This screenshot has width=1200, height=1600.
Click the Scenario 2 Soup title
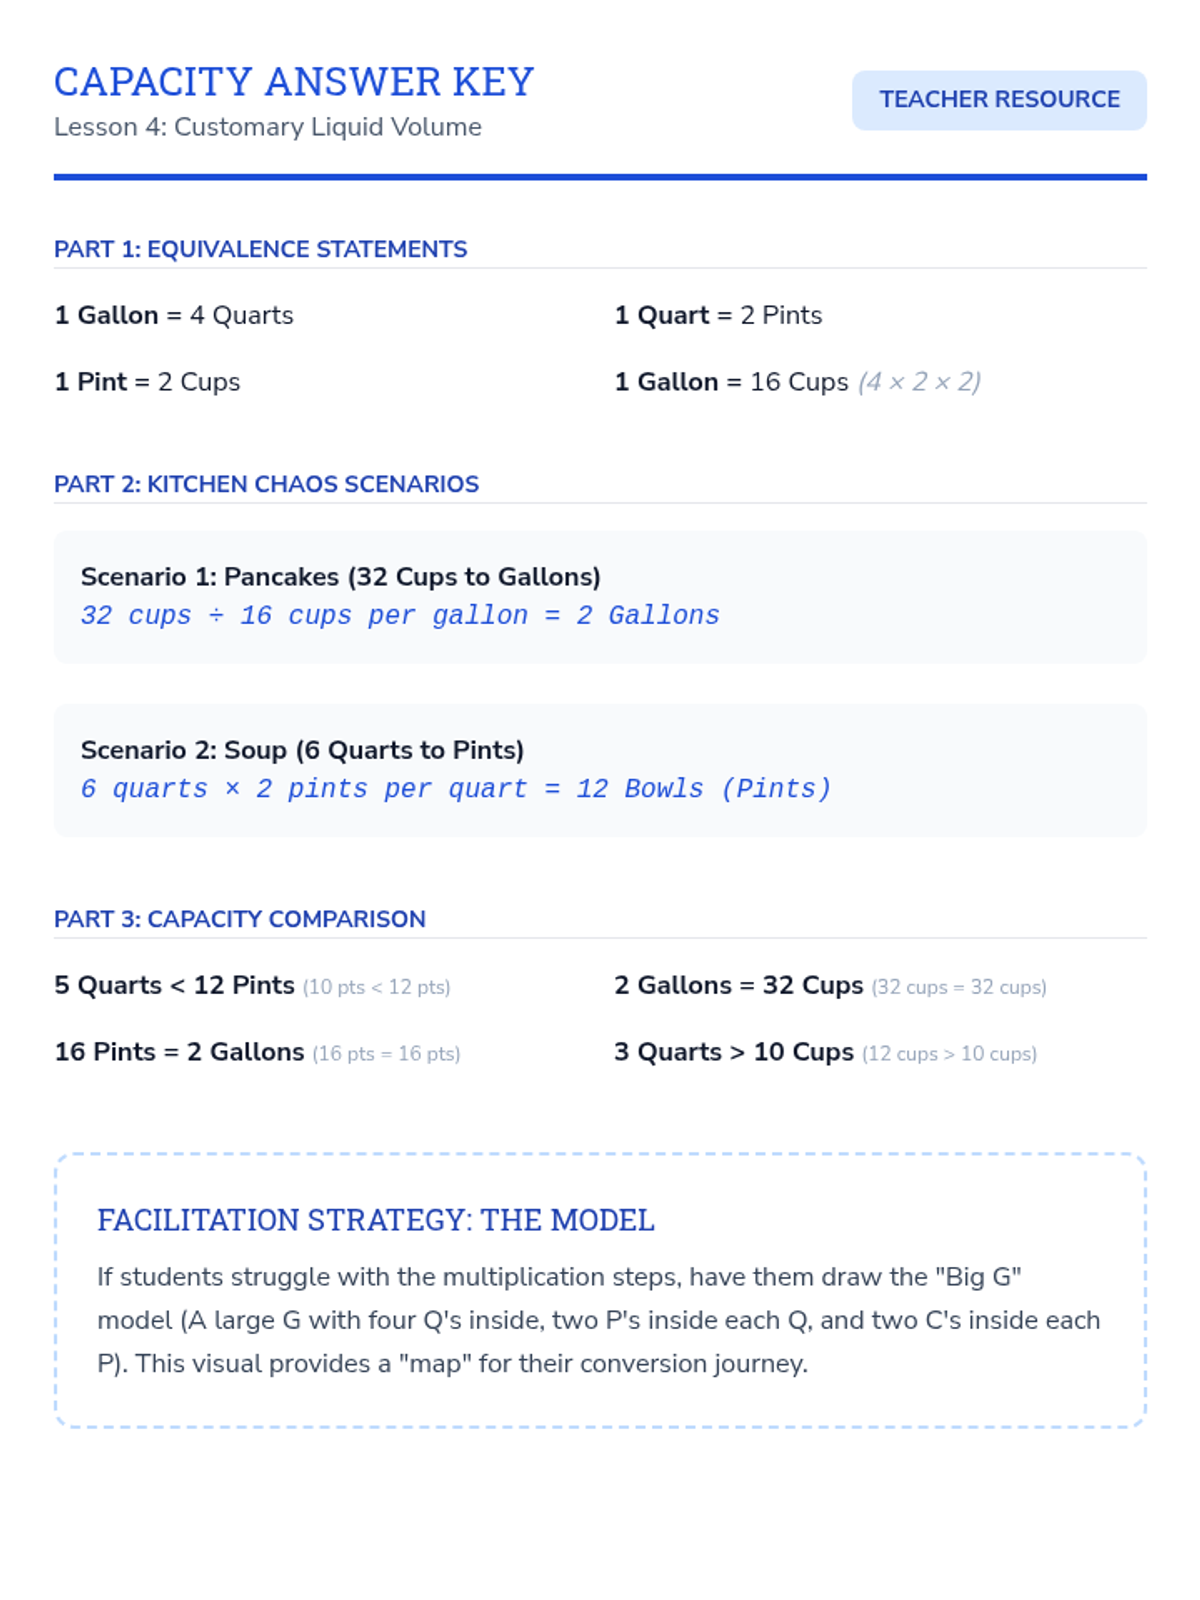pyautogui.click(x=303, y=750)
